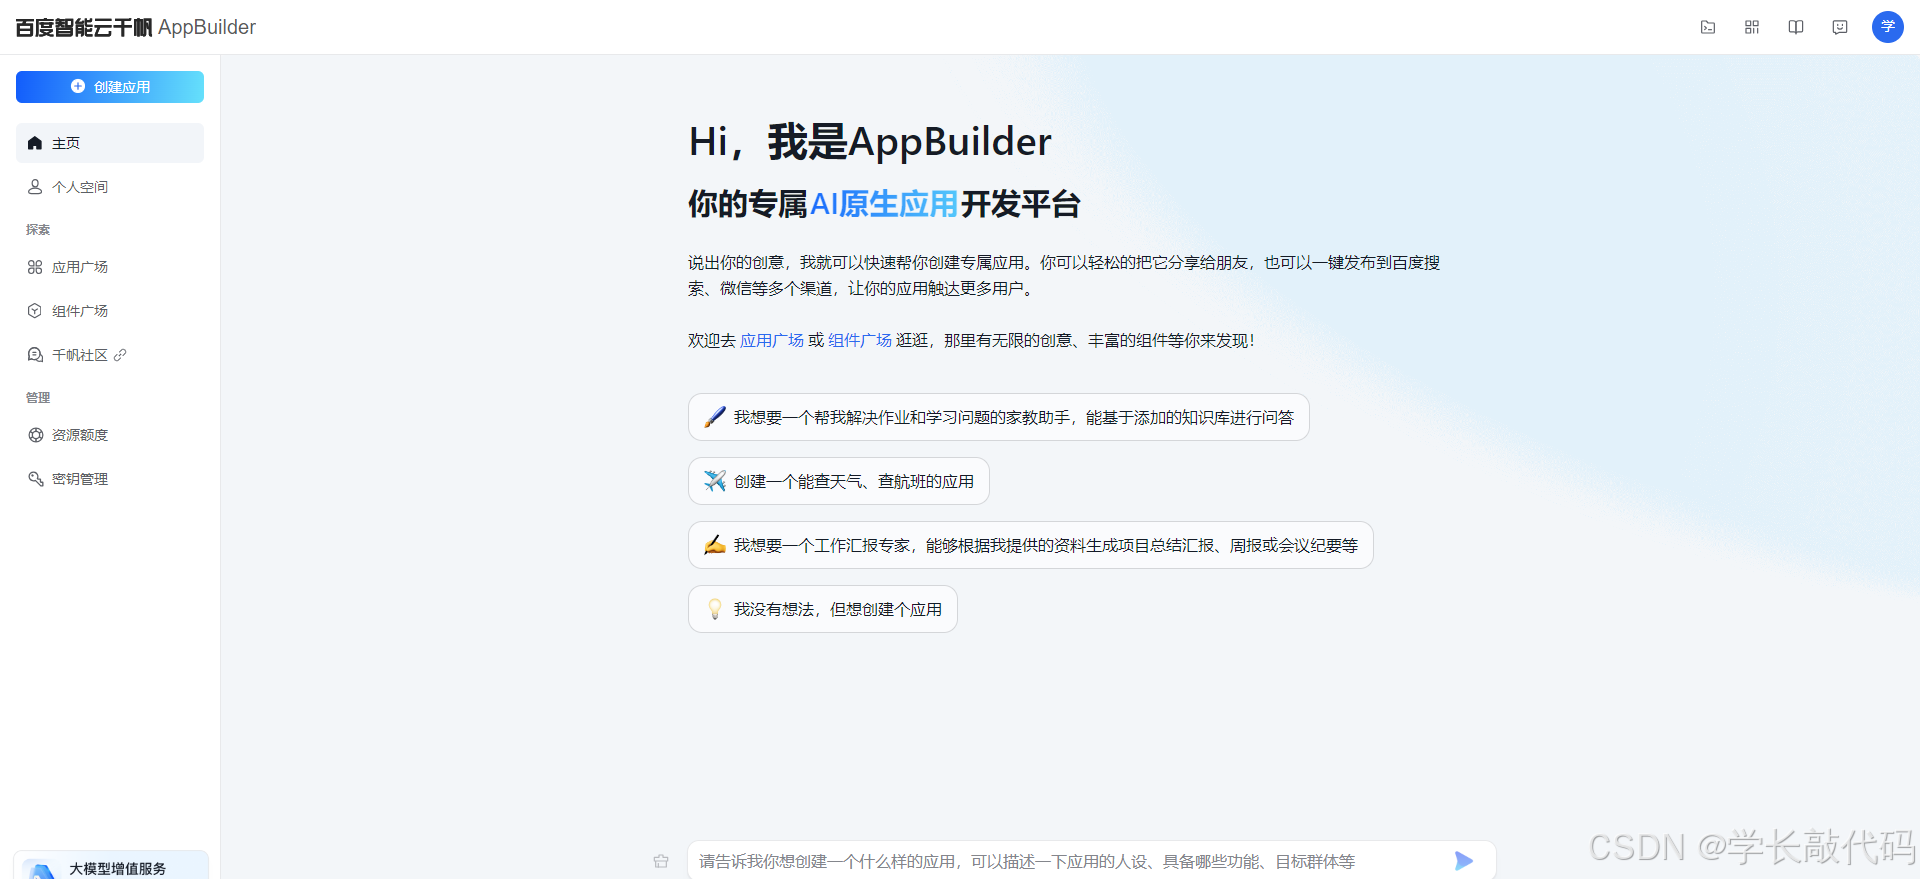This screenshot has height=879, width=1920.
Task: Open the terminal folder icon in header
Action: (x=1708, y=27)
